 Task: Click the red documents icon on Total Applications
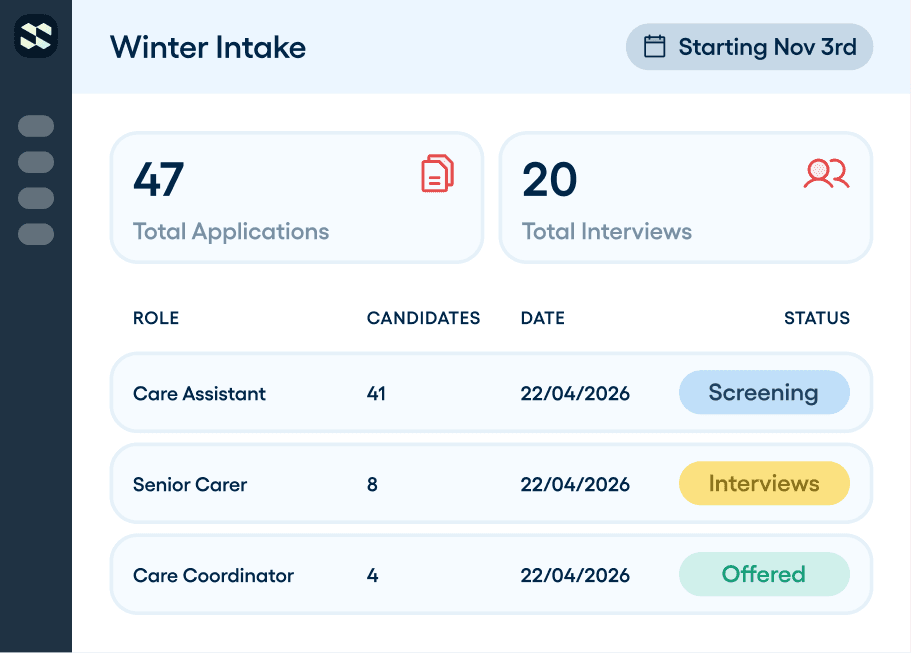pos(437,173)
